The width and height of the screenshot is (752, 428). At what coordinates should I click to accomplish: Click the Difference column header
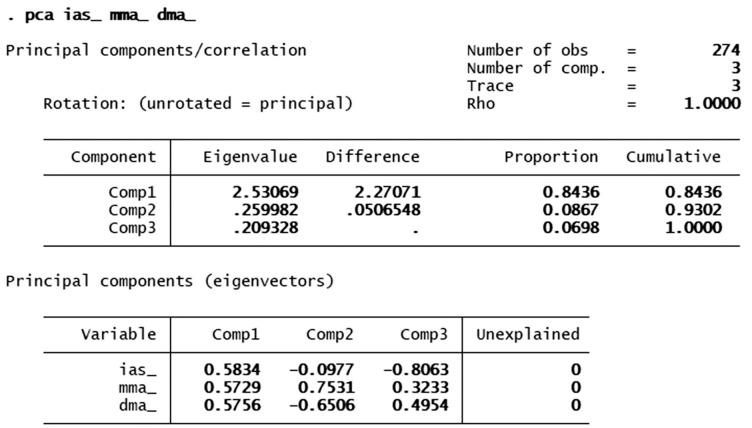tap(372, 157)
